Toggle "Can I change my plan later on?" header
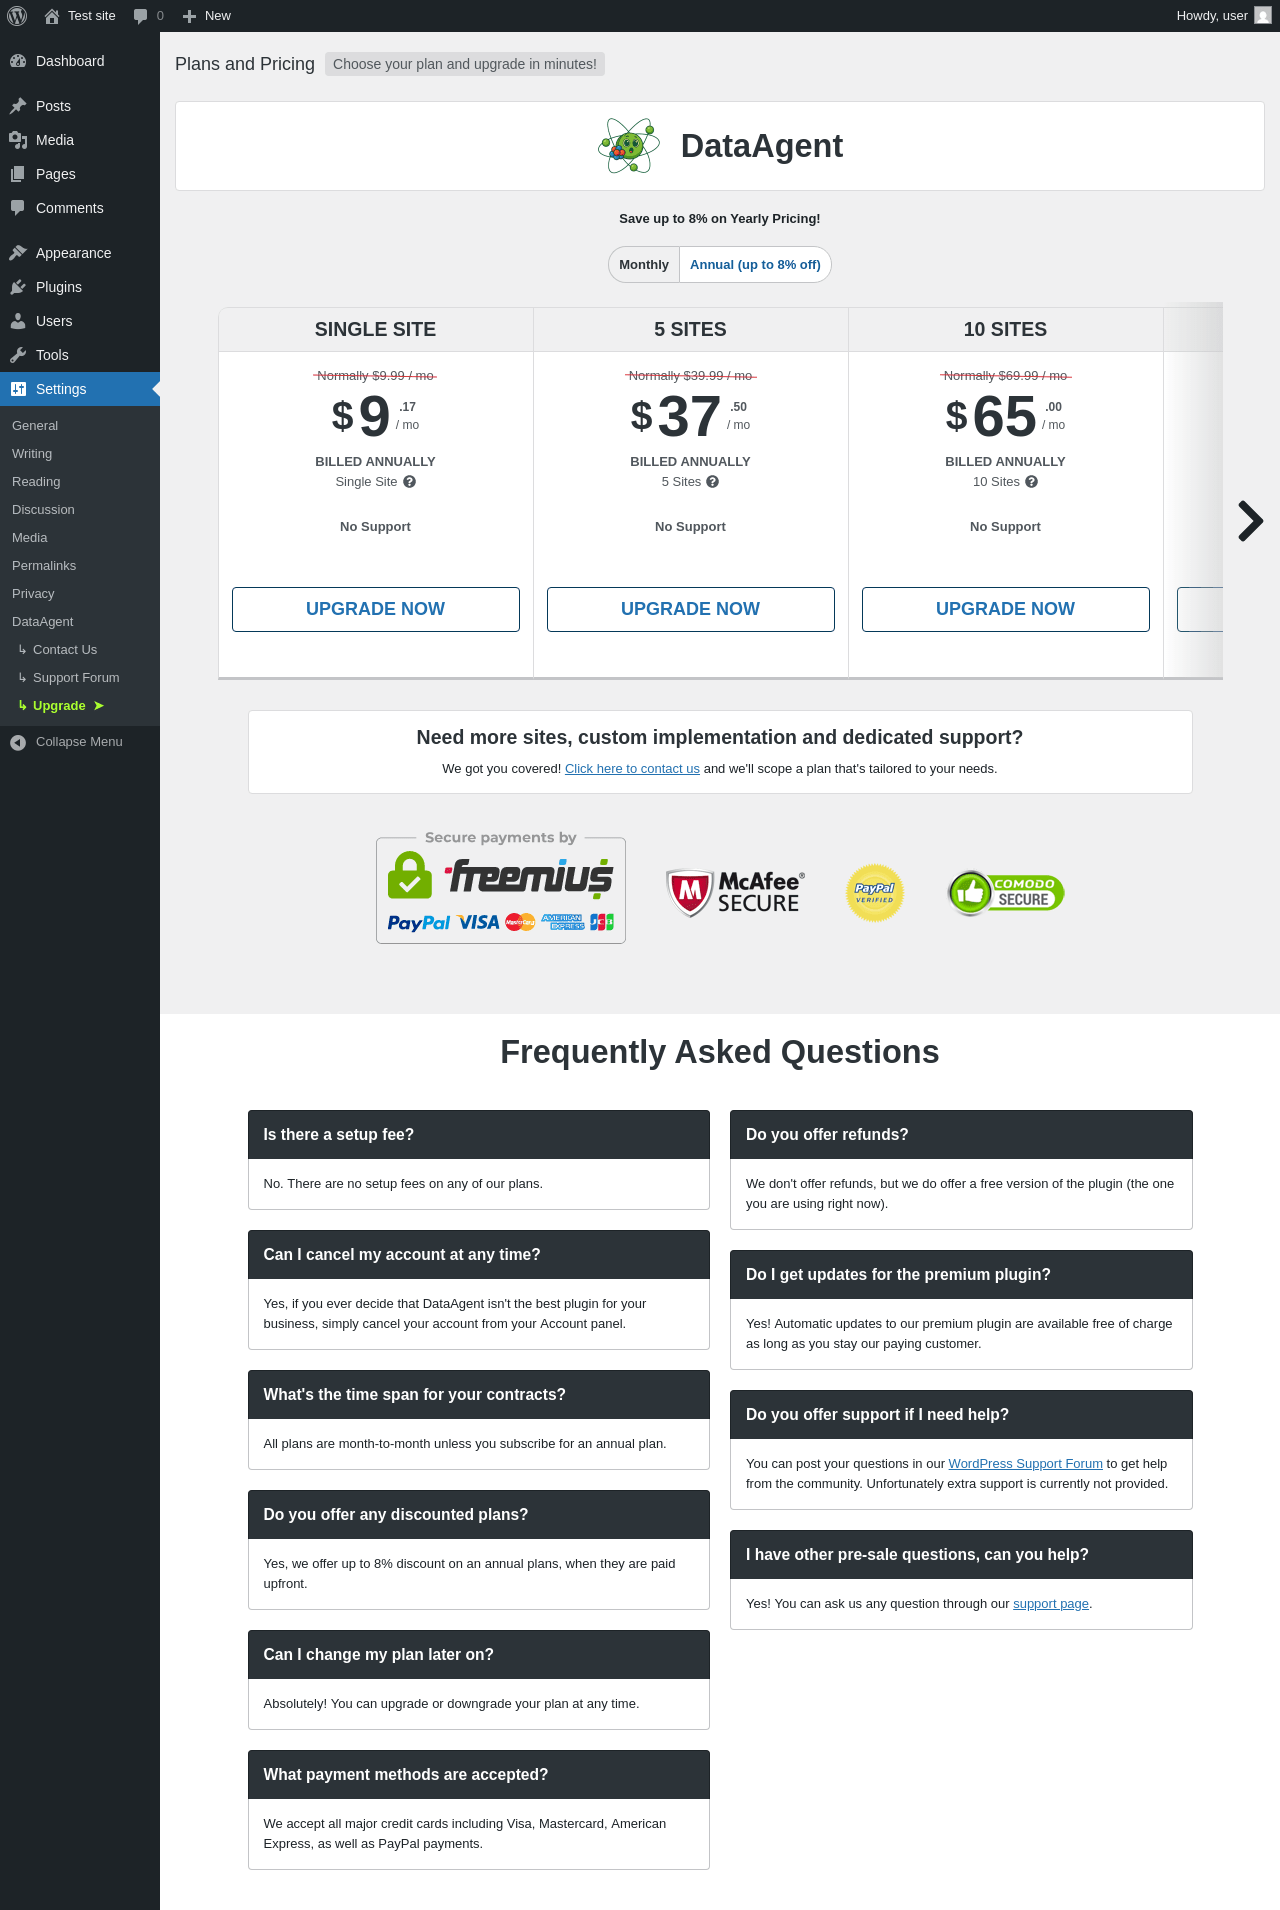Viewport: 1280px width, 1910px height. (479, 1655)
